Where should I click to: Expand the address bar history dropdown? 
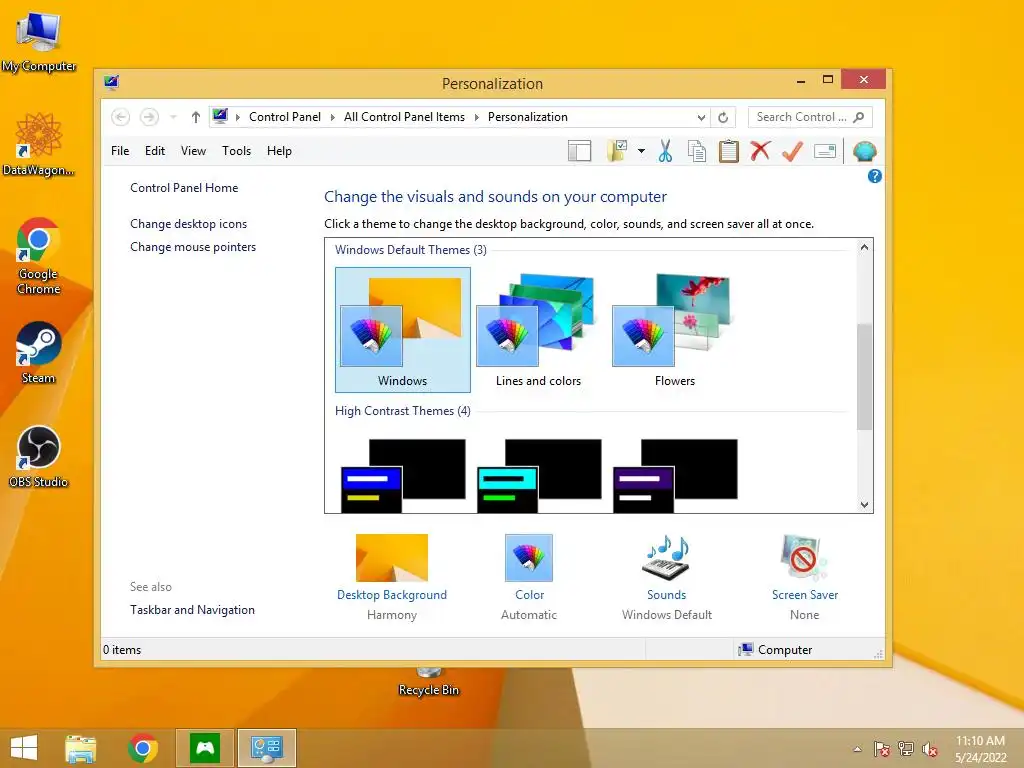(x=701, y=118)
